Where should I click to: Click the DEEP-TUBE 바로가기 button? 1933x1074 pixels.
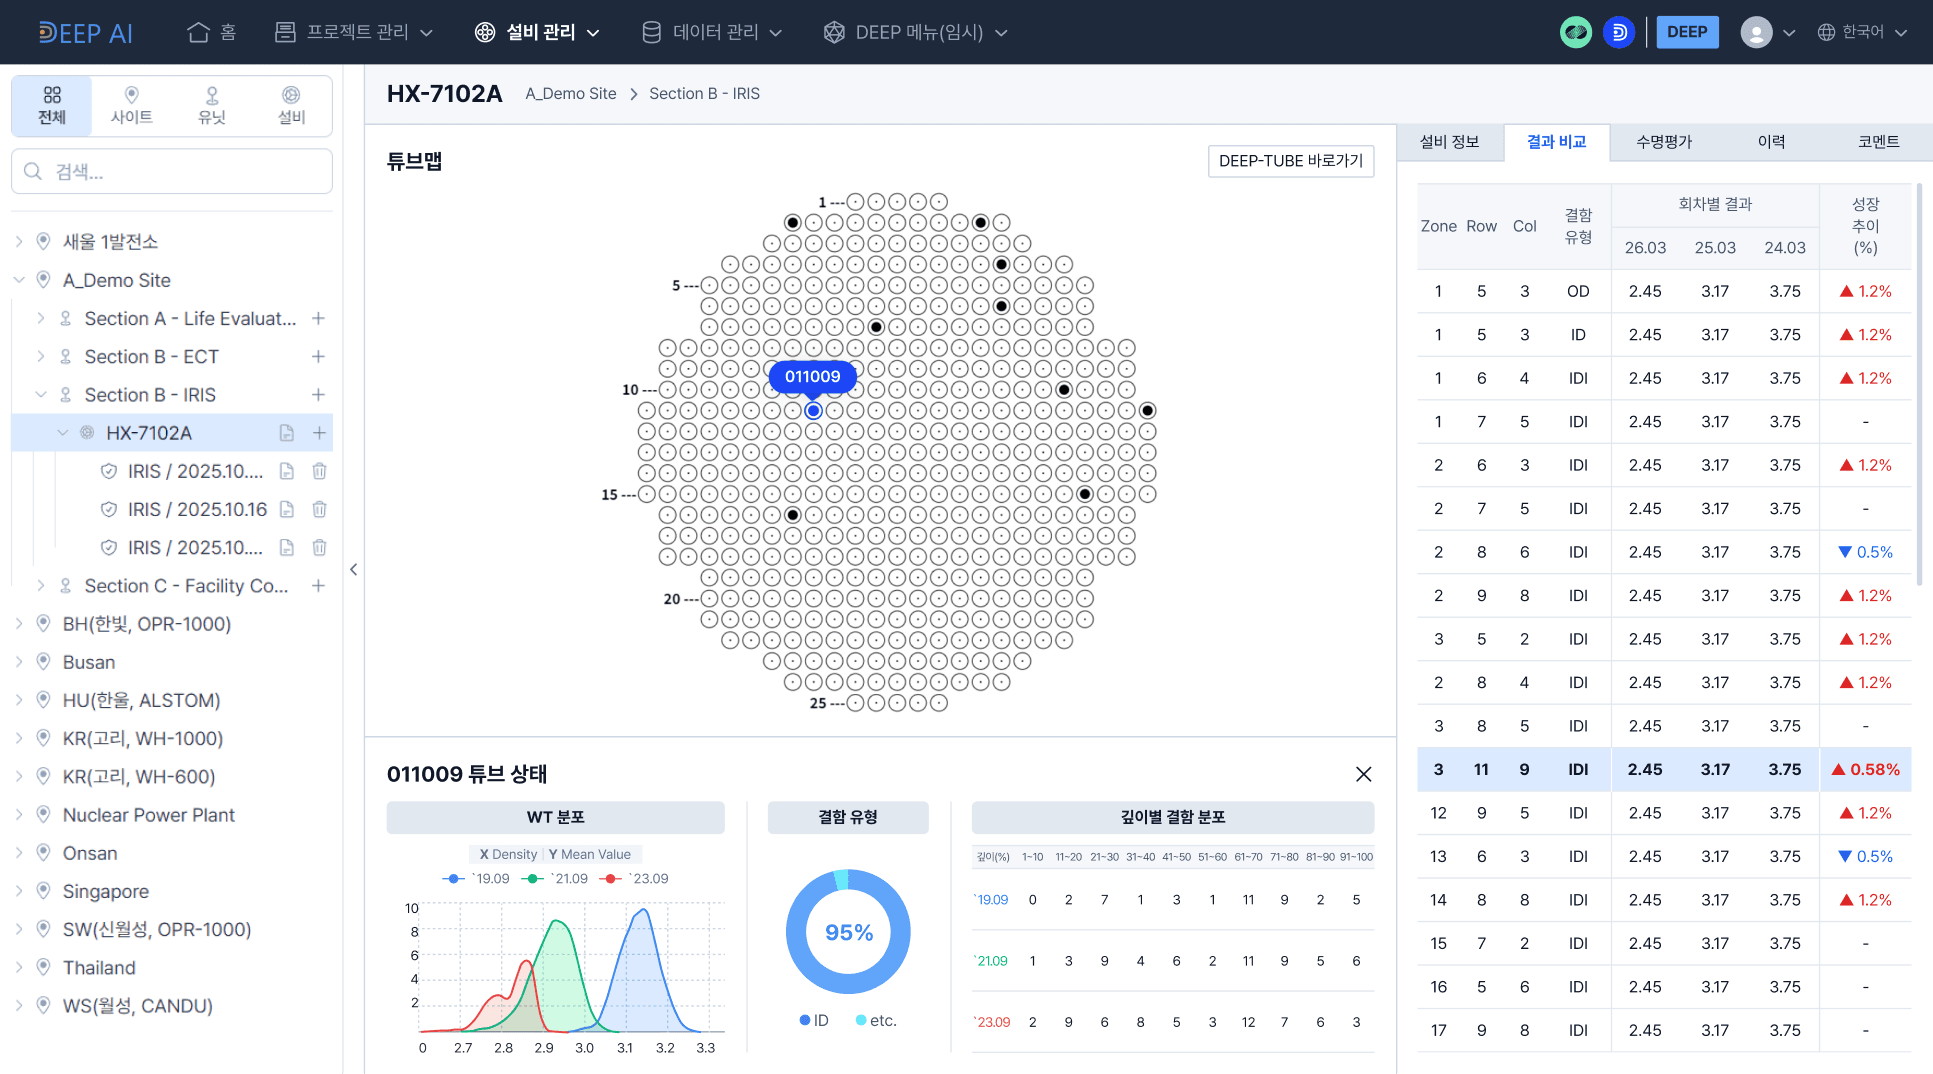tap(1291, 161)
